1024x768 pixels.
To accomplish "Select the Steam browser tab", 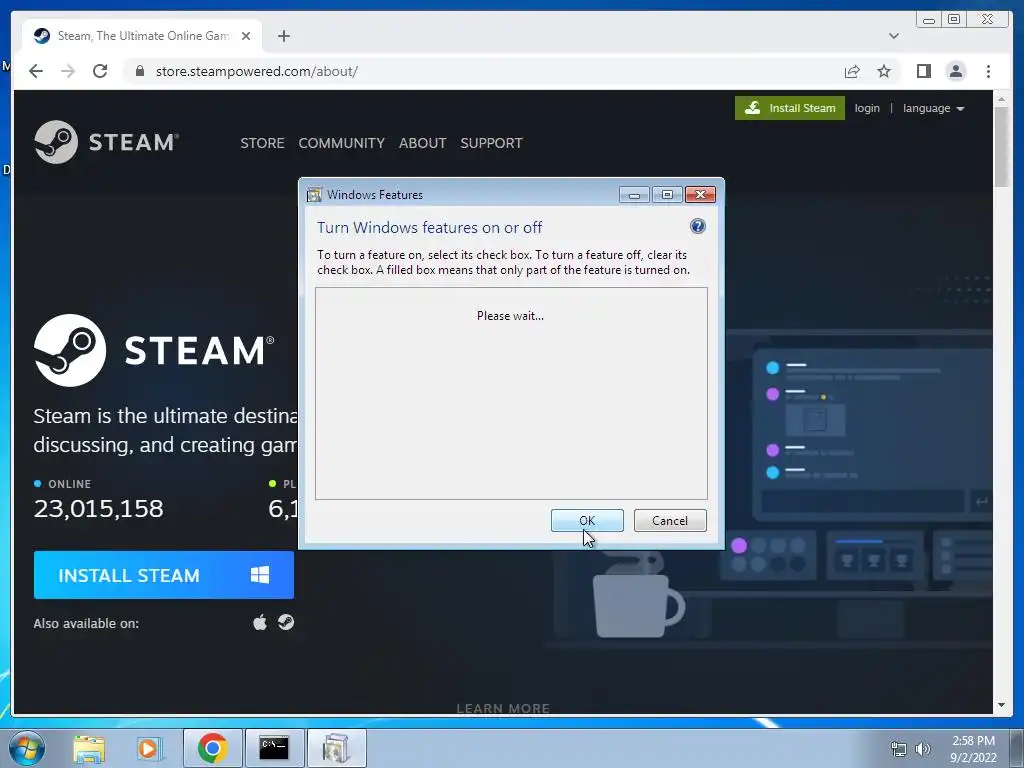I will pos(142,36).
